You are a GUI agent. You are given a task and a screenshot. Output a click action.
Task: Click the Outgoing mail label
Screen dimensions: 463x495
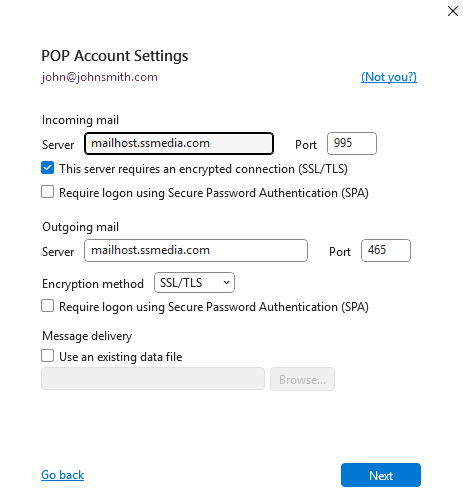(x=80, y=227)
